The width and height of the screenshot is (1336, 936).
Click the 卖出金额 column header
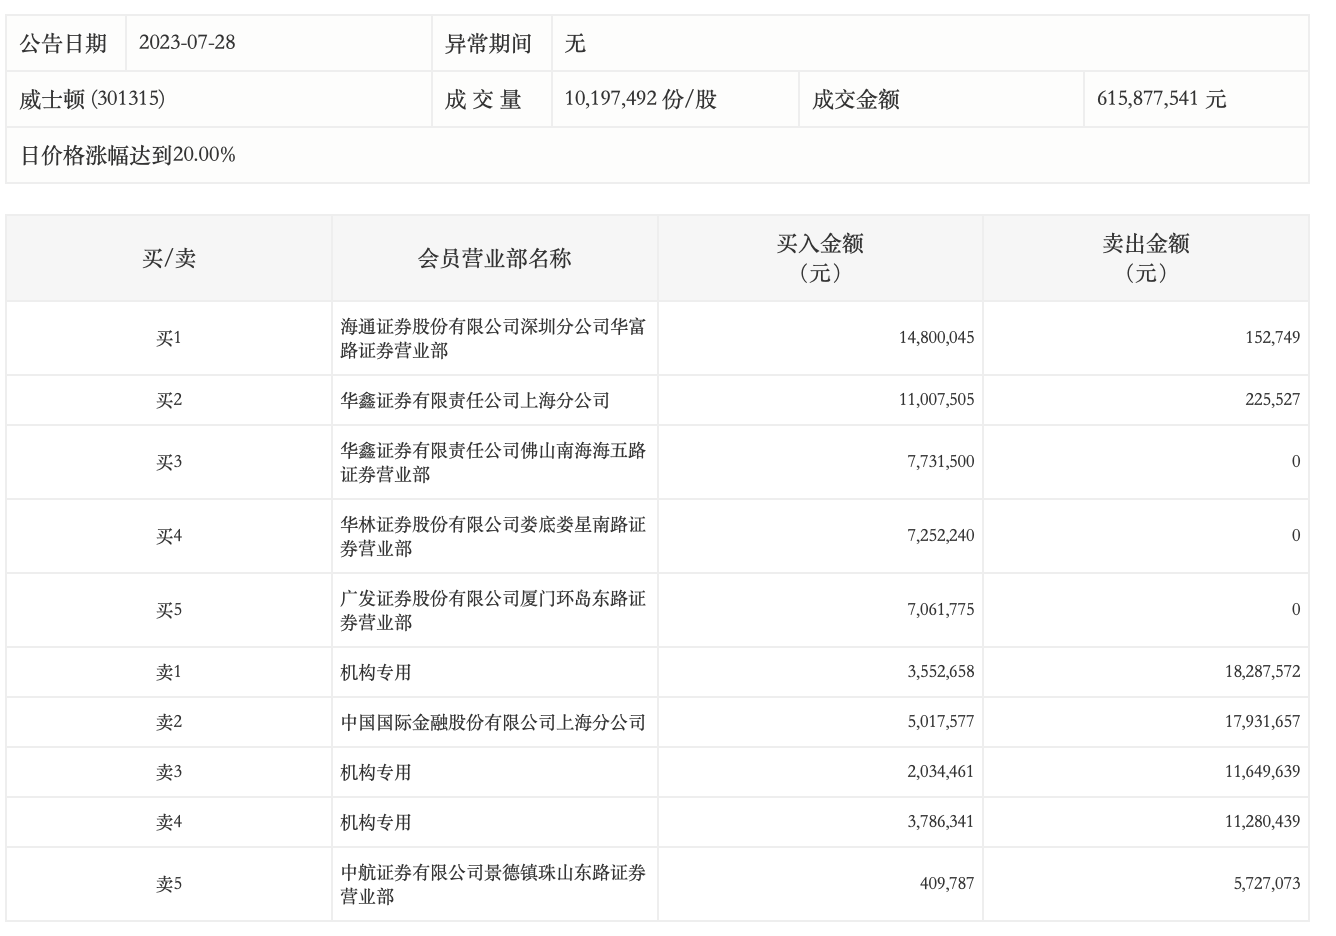pyautogui.click(x=1146, y=258)
